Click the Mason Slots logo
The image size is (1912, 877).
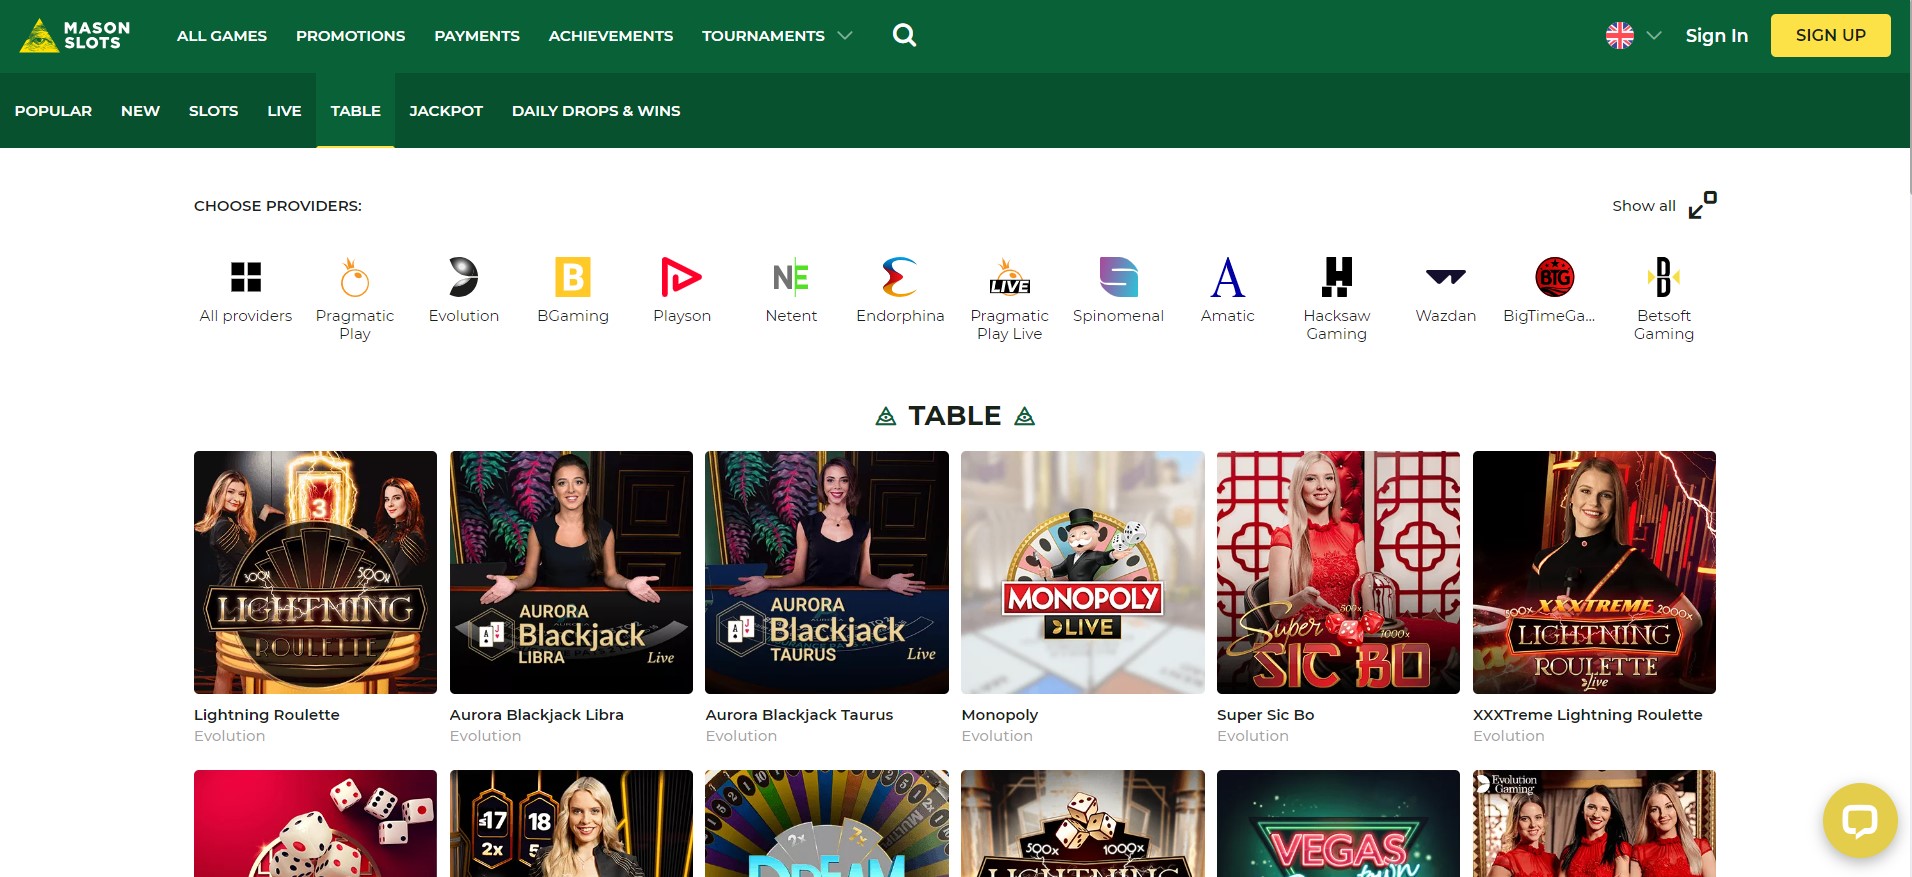[x=75, y=35]
